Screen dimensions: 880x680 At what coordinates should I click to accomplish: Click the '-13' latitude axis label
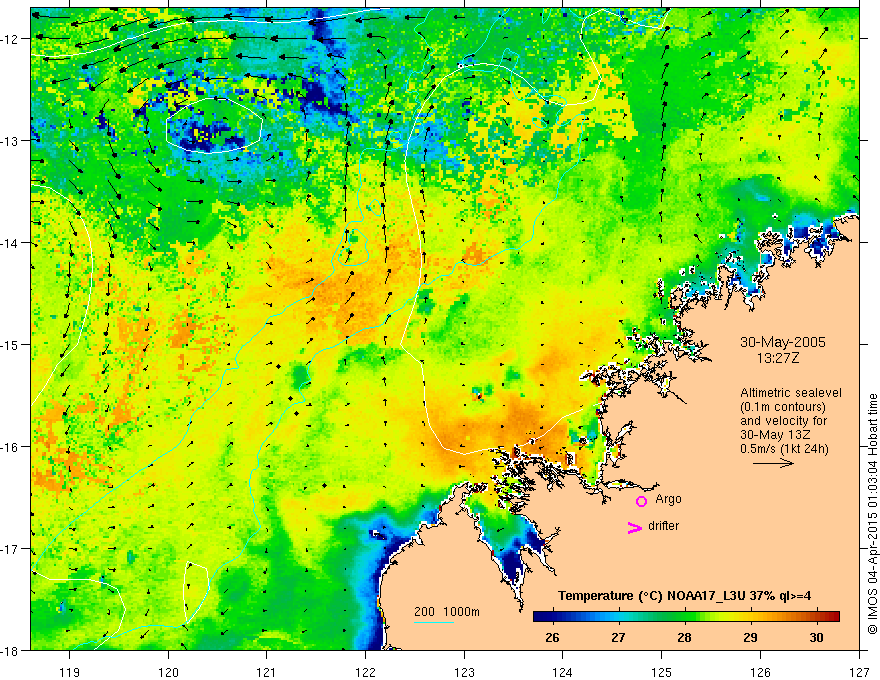click(x=10, y=141)
